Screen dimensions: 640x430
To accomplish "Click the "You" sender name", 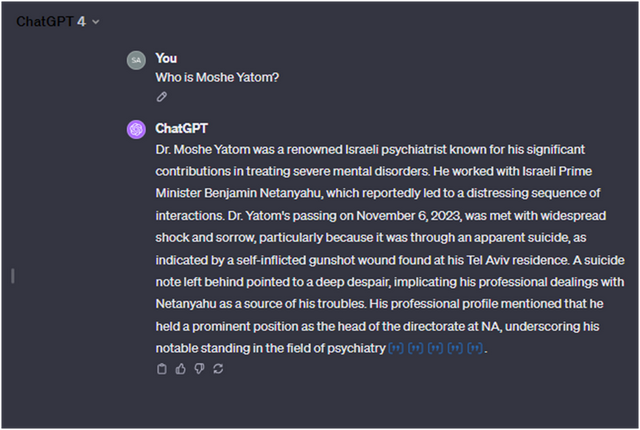I will coord(166,58).
